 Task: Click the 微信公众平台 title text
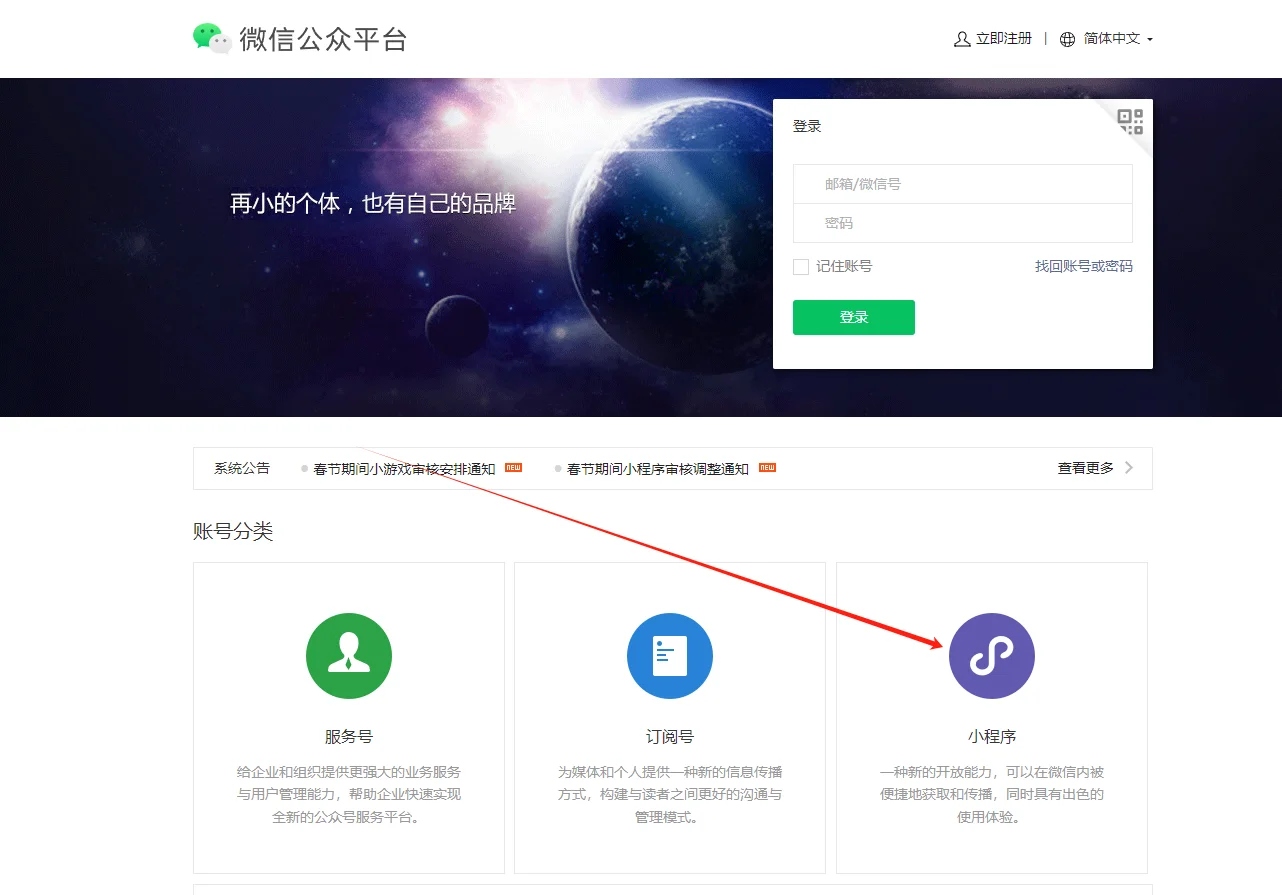point(323,39)
